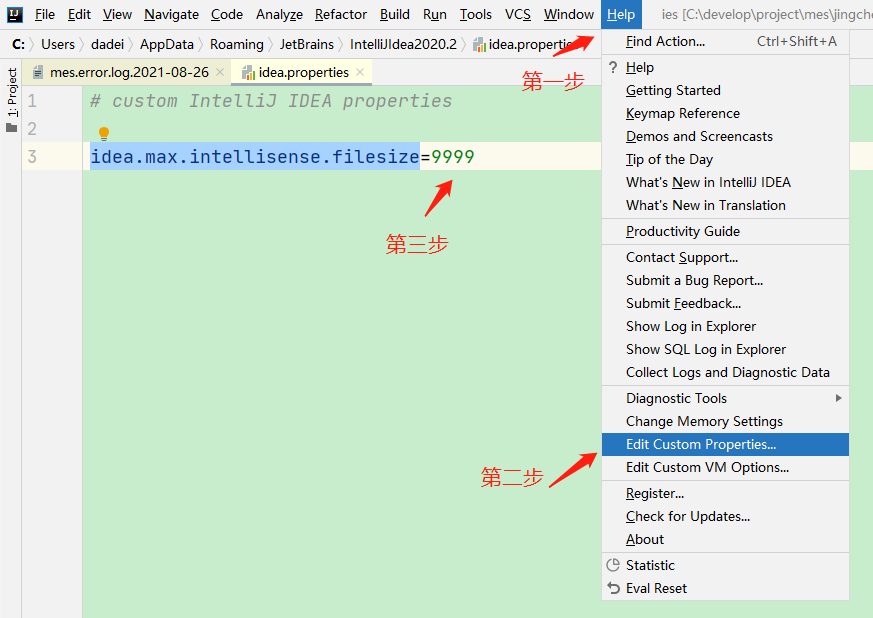Close the idea.properties editor tab
The width and height of the screenshot is (873, 618).
[x=360, y=72]
